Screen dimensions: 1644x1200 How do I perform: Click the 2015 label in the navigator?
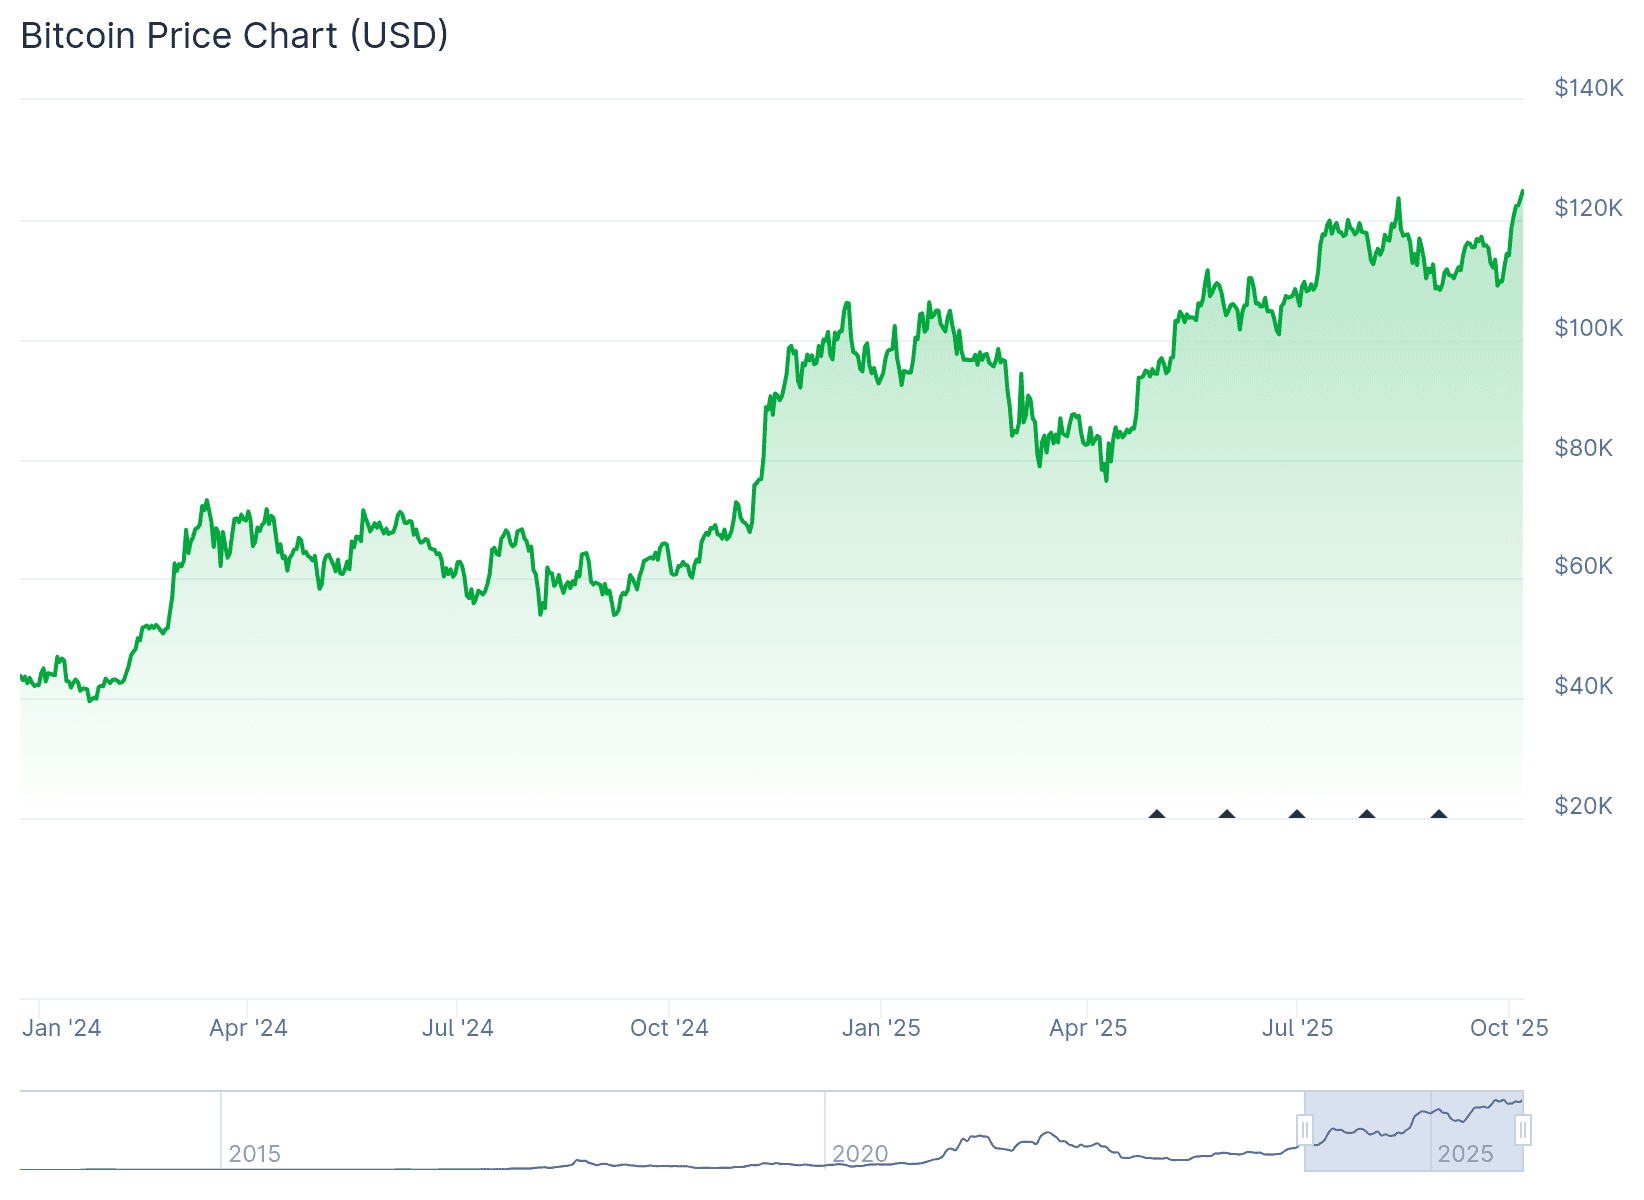(x=255, y=1154)
